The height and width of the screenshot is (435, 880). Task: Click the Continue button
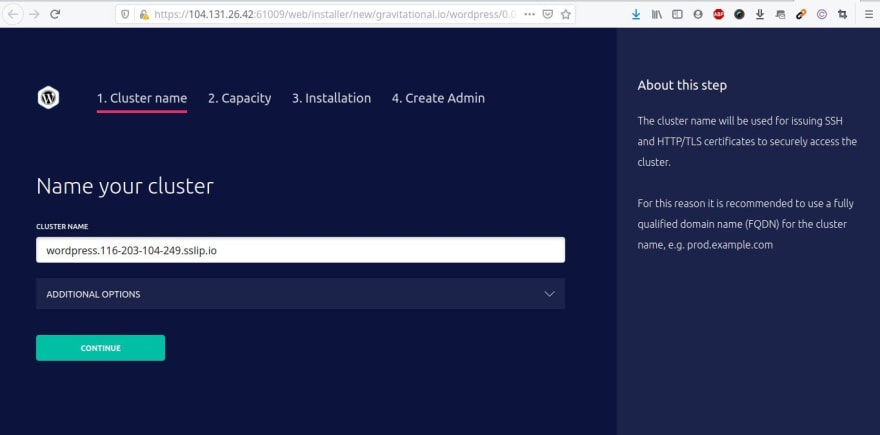point(100,348)
